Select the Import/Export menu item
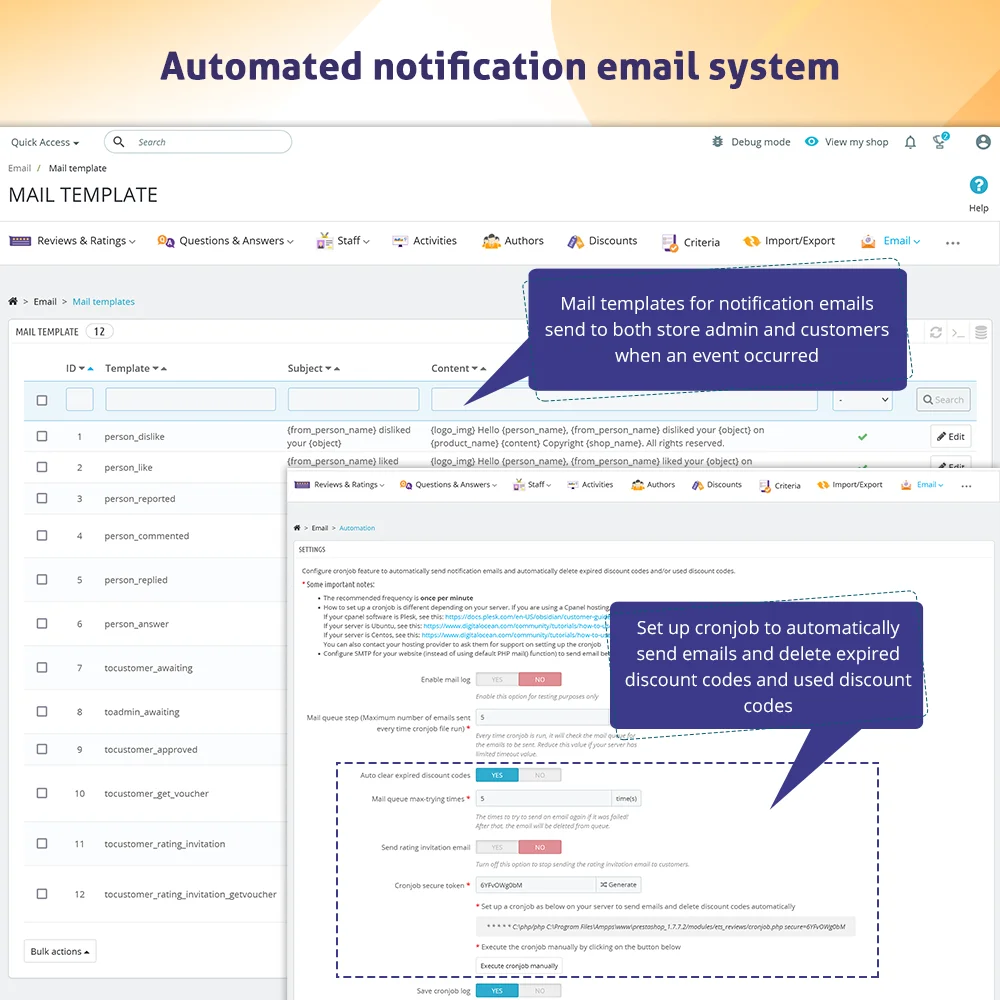The image size is (1000, 1000). coord(789,240)
